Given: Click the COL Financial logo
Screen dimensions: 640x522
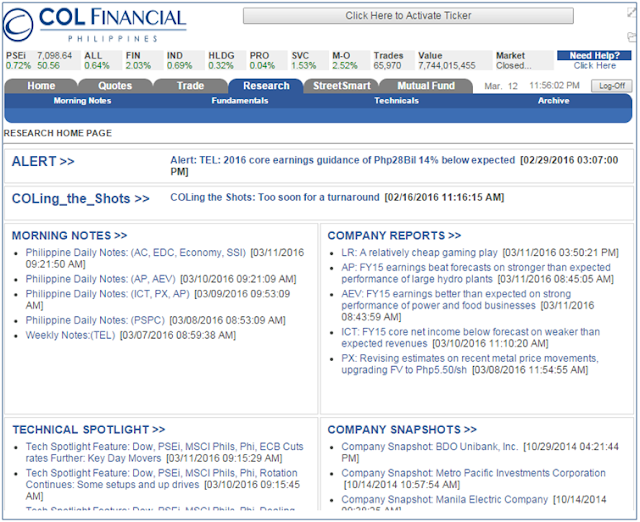Looking at the screenshot, I should (95, 24).
